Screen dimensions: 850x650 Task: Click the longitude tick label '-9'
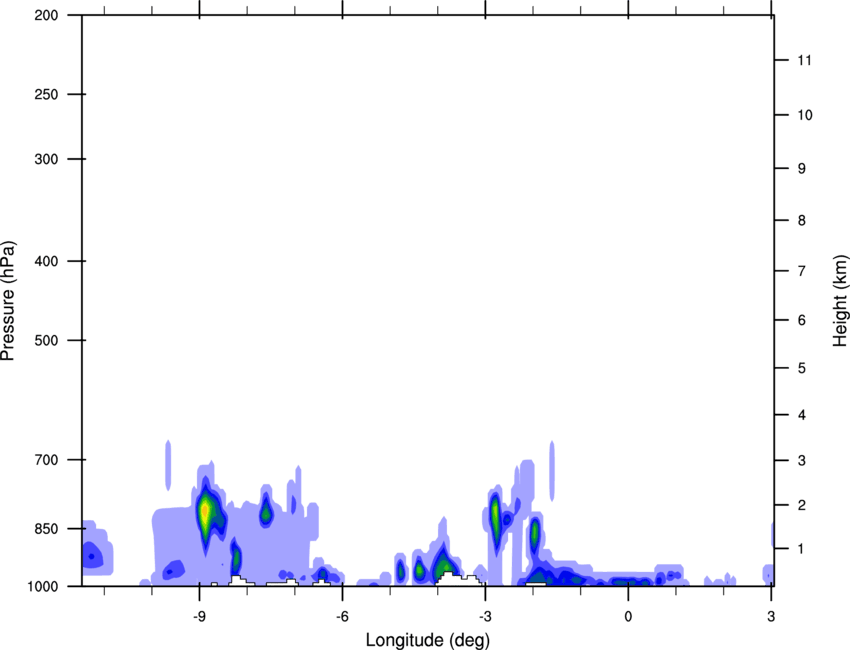[x=199, y=616]
